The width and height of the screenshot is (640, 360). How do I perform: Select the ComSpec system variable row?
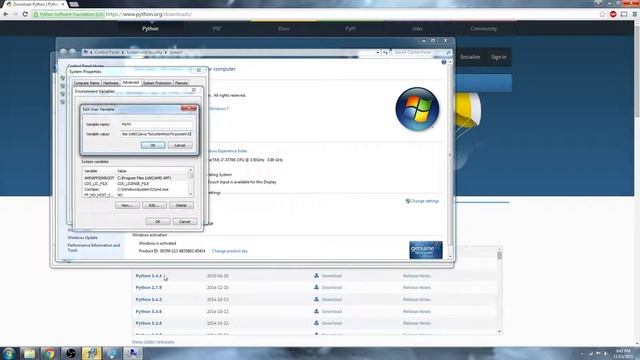[x=135, y=189]
